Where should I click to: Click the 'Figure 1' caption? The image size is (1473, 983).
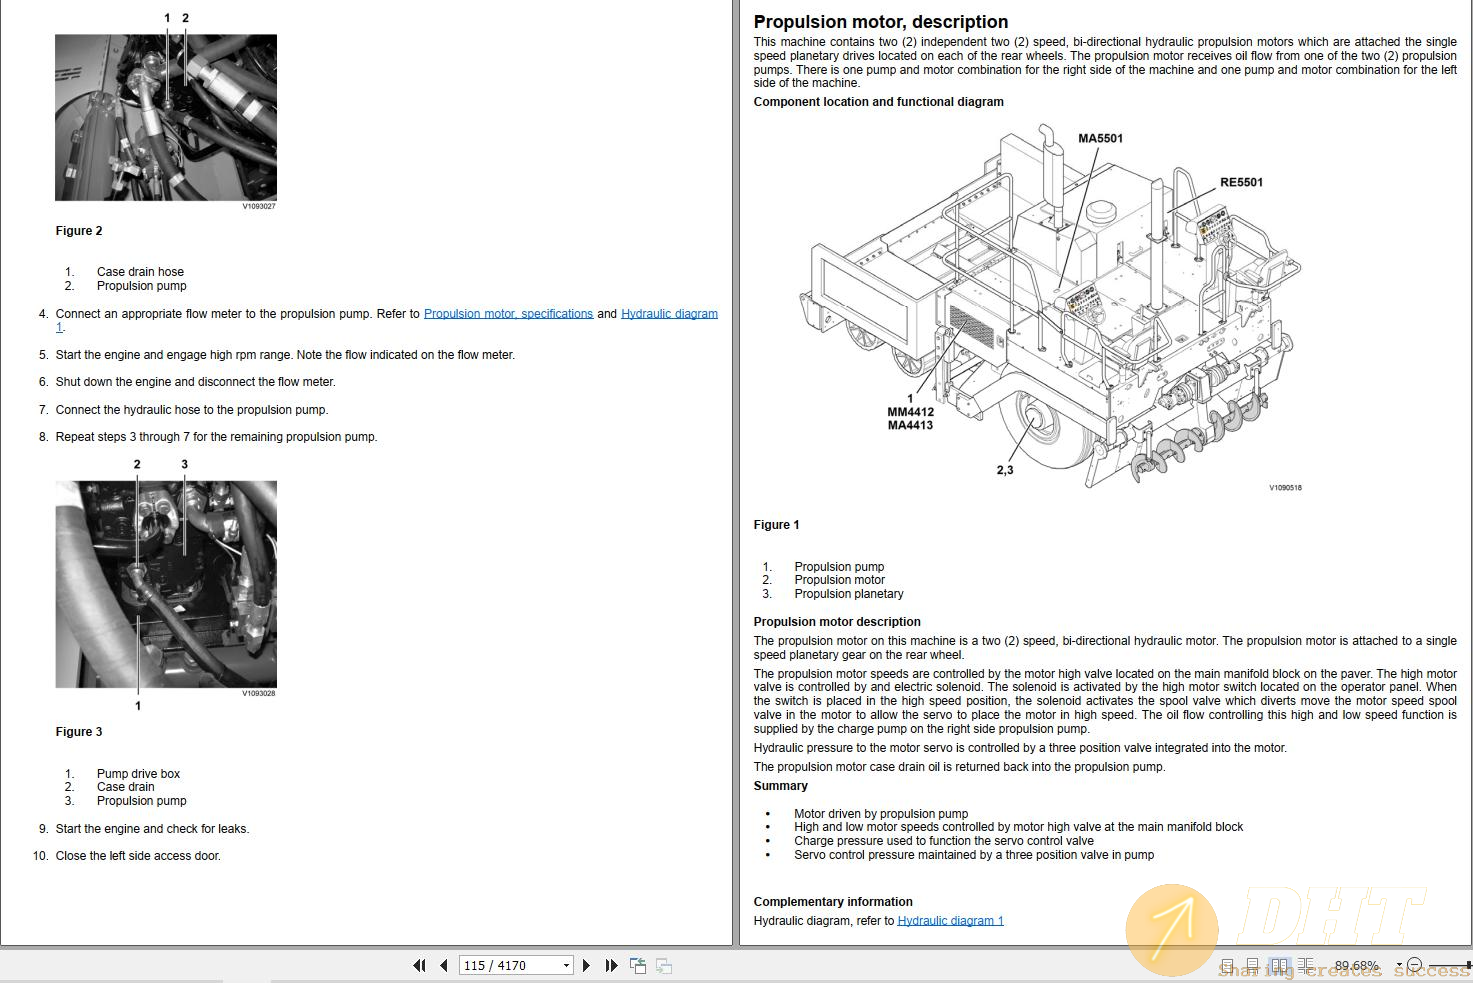(776, 525)
